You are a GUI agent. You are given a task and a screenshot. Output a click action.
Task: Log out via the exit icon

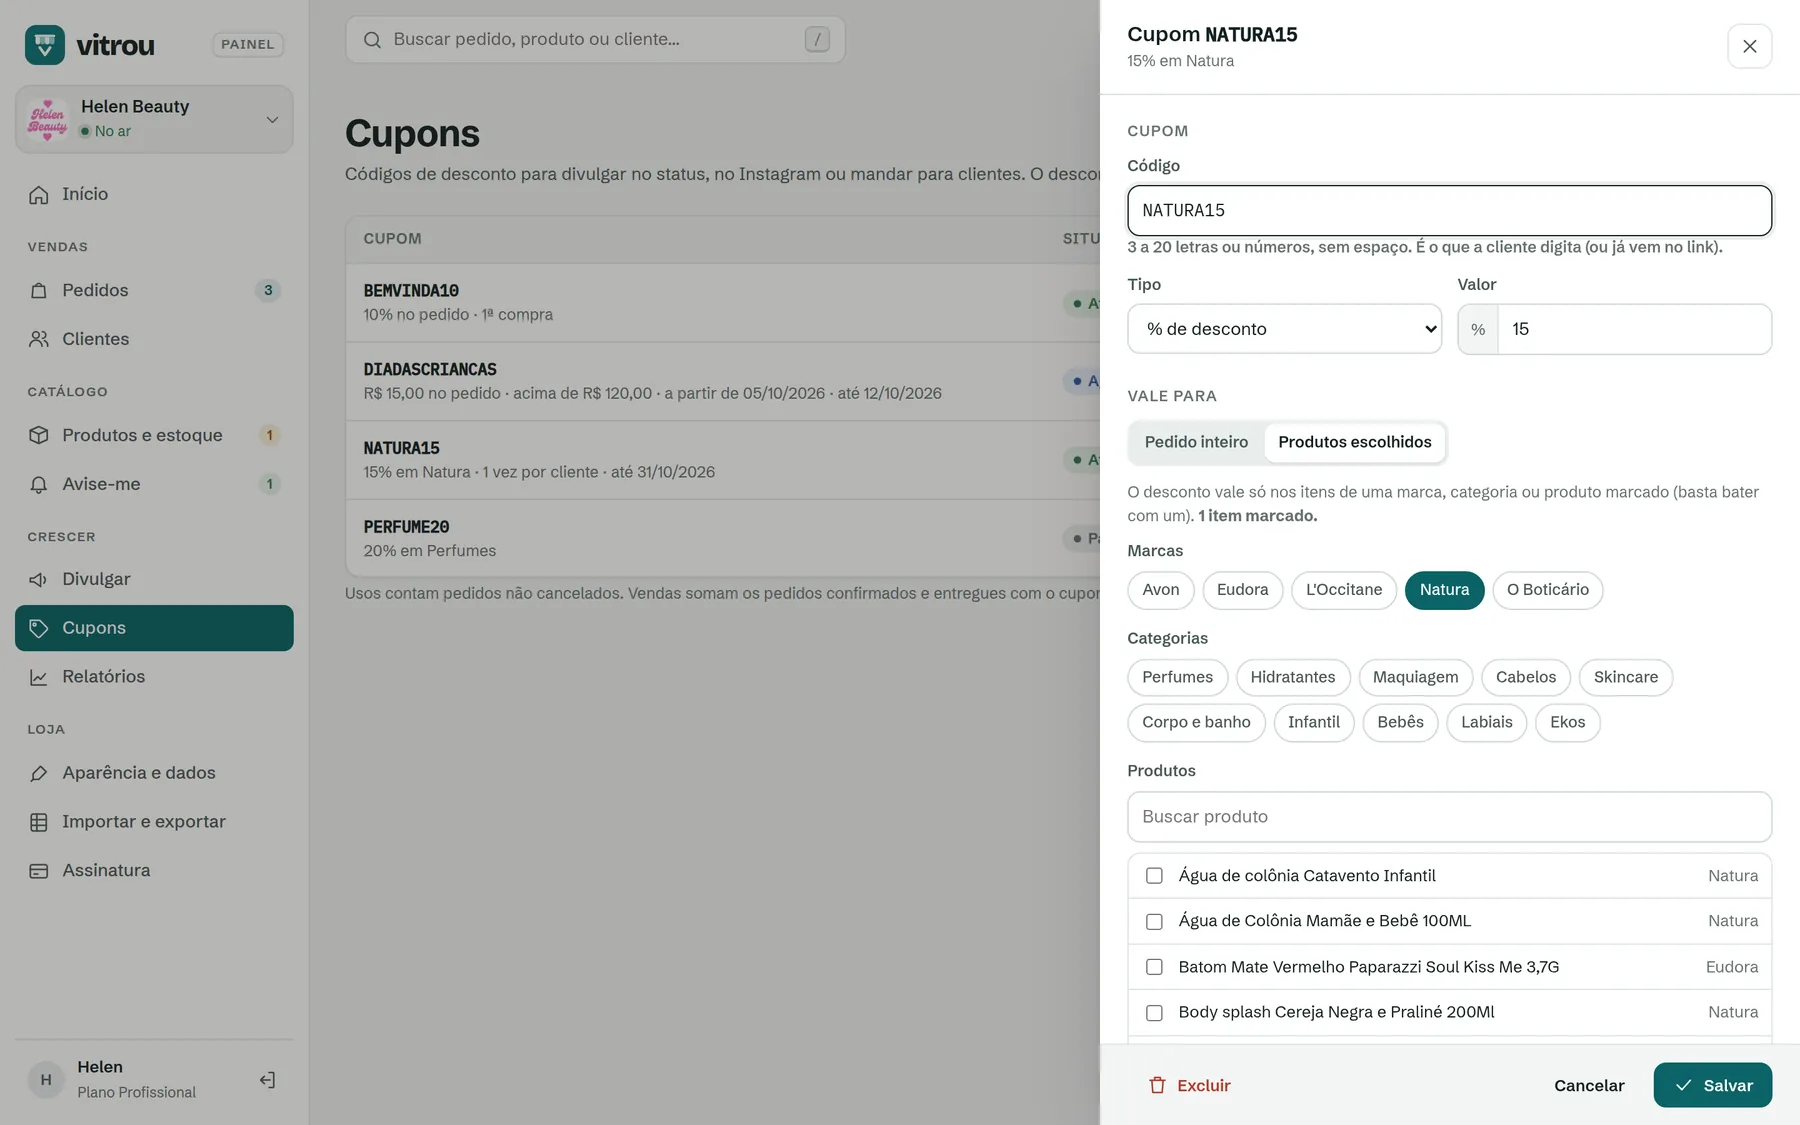click(267, 1080)
